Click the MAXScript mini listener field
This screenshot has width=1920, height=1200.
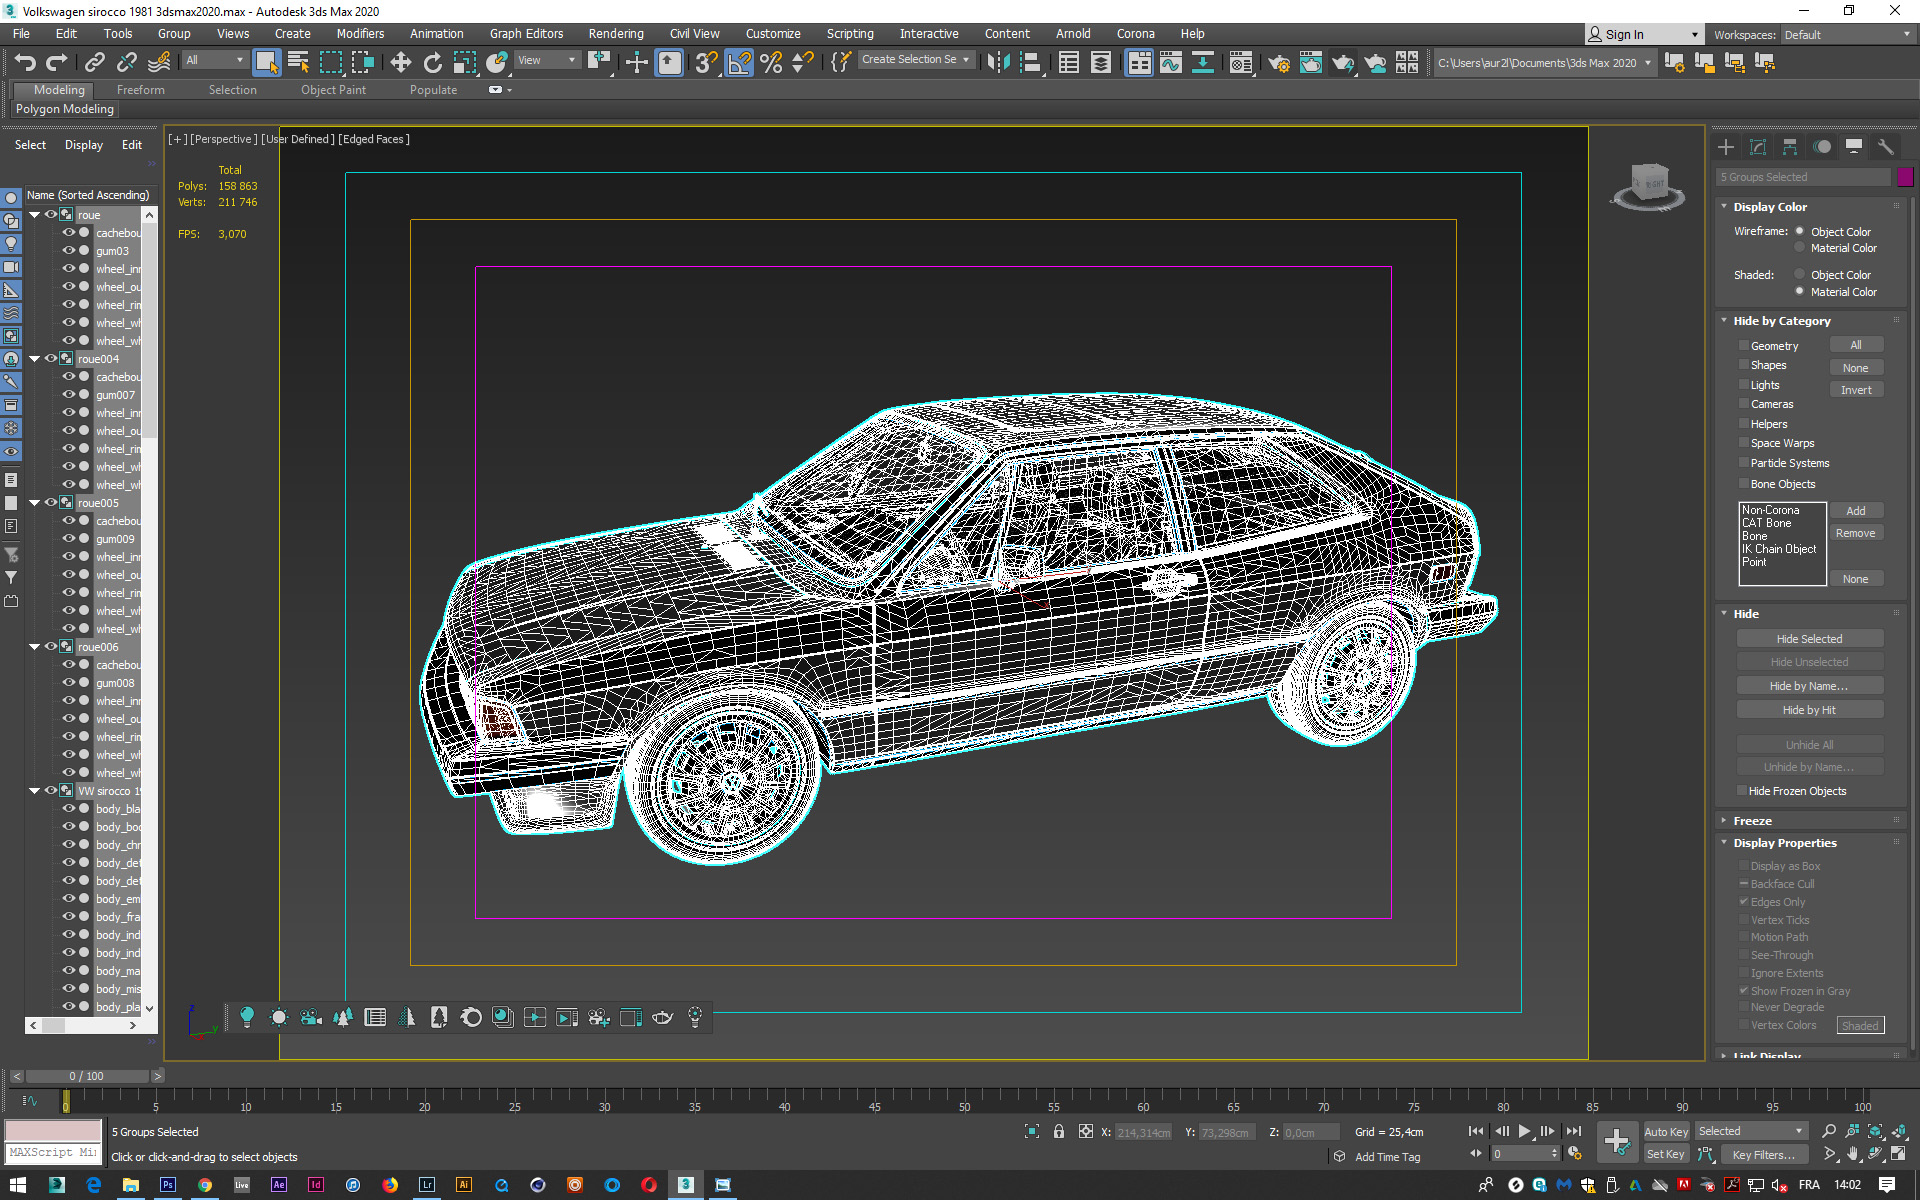click(53, 1153)
